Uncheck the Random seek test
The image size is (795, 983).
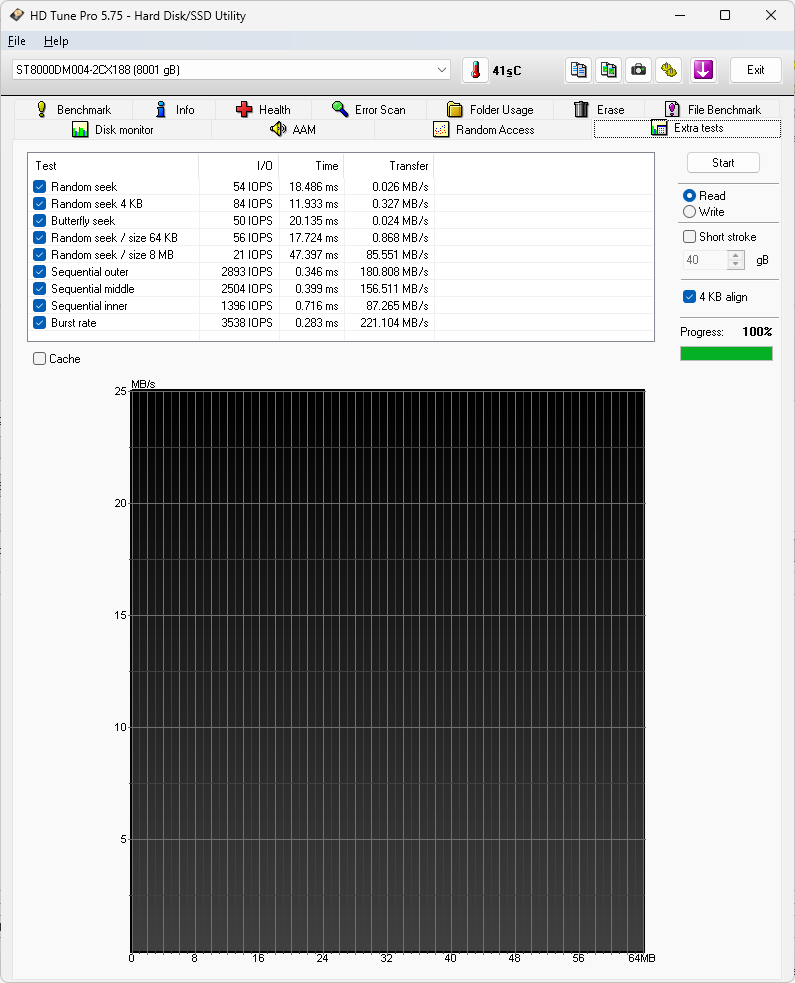click(39, 187)
